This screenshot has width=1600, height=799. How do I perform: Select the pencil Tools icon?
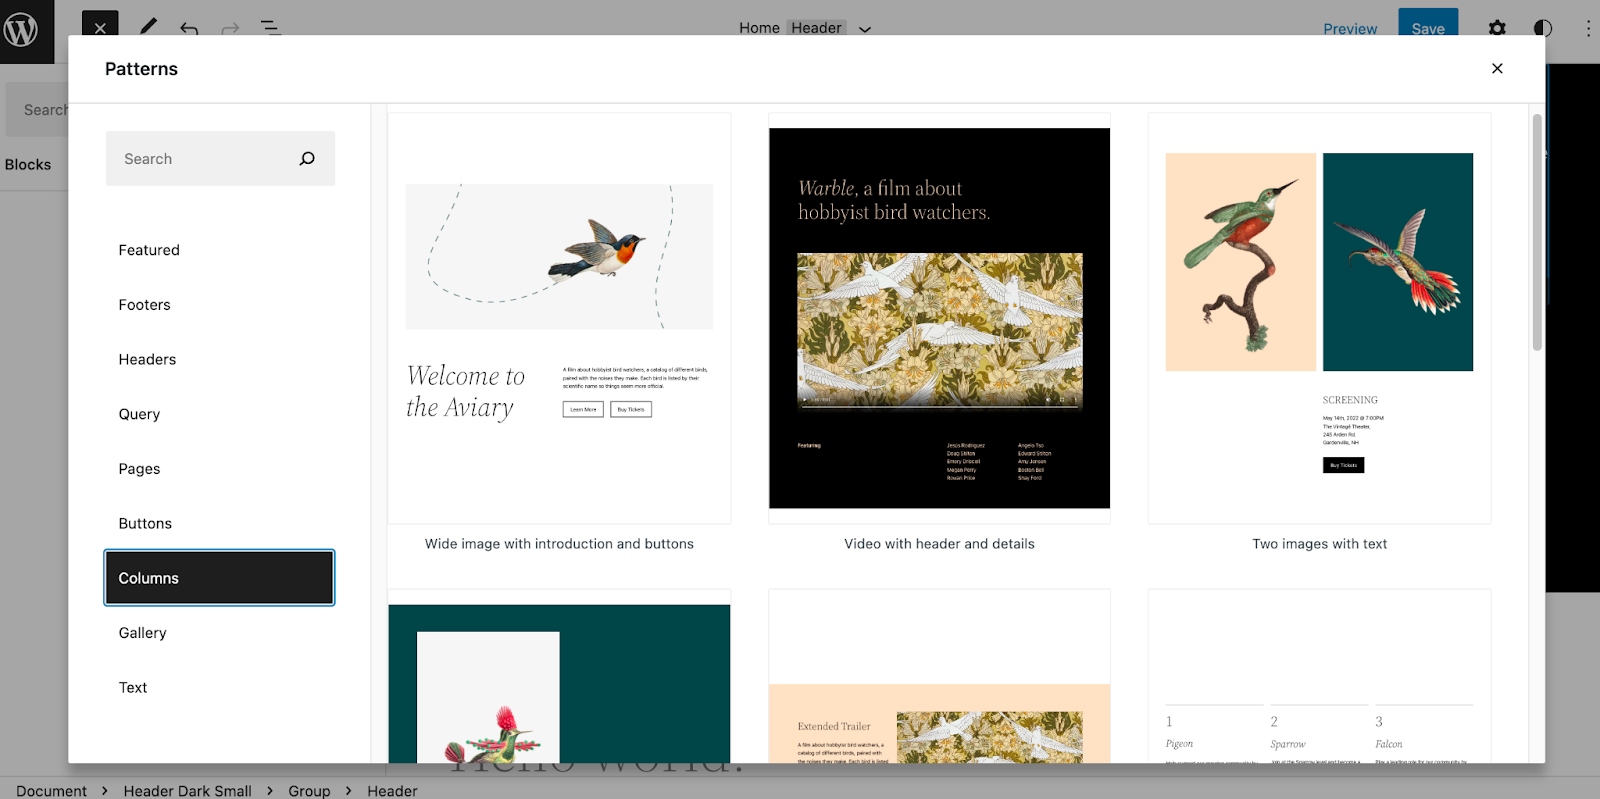click(x=148, y=27)
